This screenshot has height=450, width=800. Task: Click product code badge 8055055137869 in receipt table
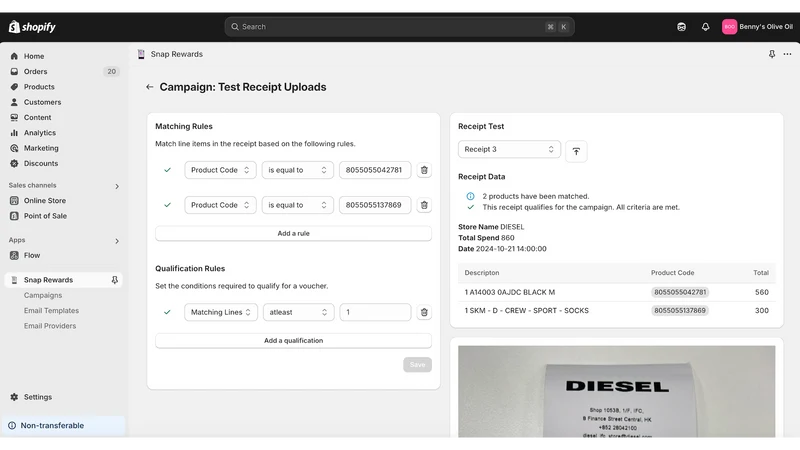tap(680, 311)
